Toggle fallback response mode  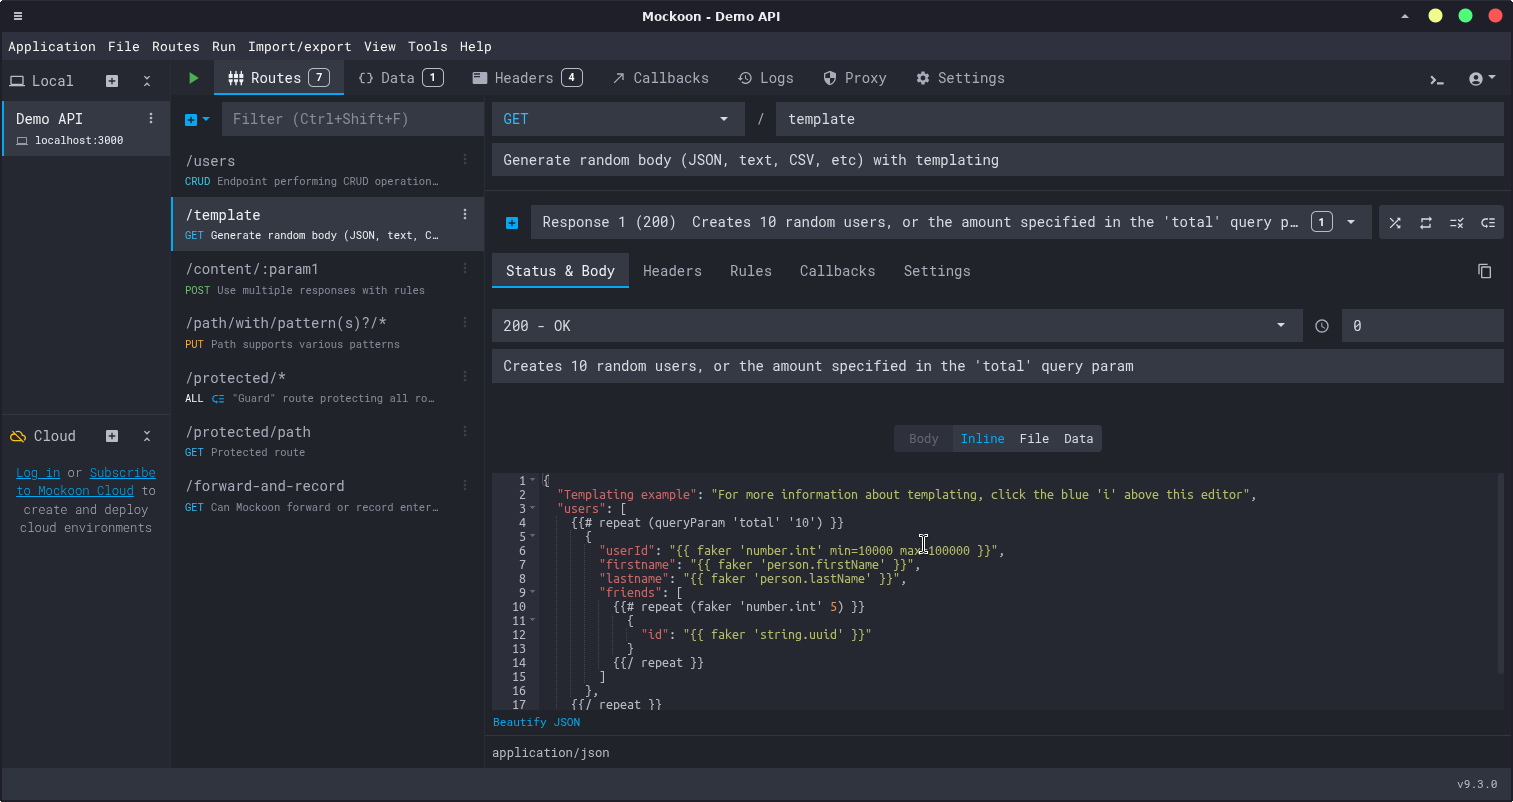pyautogui.click(x=1488, y=223)
